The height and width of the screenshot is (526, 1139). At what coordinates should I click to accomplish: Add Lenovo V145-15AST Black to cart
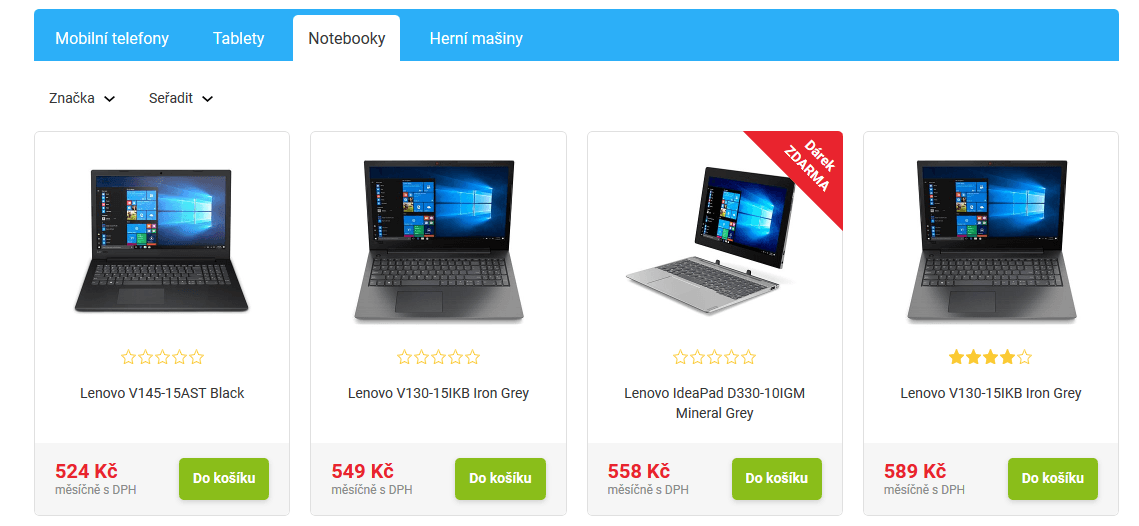point(224,479)
